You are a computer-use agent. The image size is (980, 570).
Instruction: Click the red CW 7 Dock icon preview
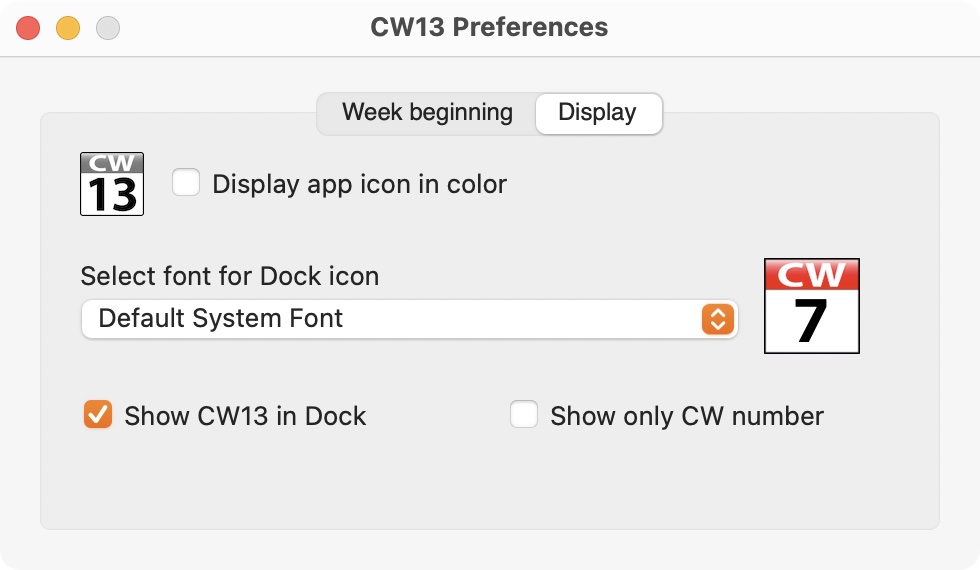pyautogui.click(x=812, y=306)
